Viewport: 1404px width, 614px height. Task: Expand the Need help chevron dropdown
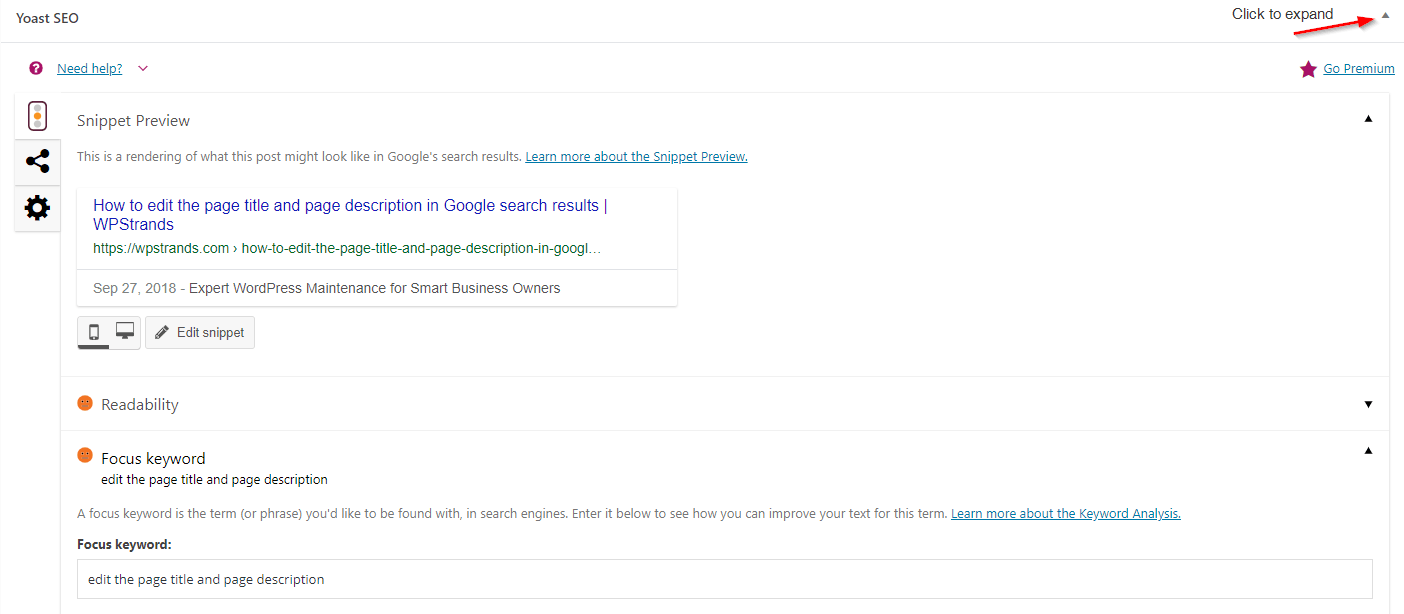[143, 68]
